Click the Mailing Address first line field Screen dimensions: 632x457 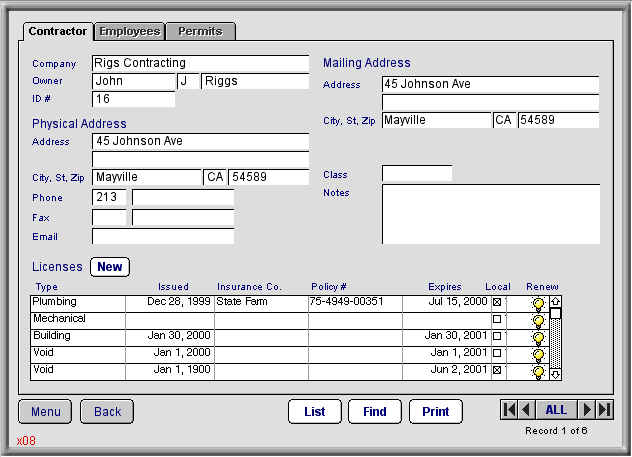tap(491, 84)
